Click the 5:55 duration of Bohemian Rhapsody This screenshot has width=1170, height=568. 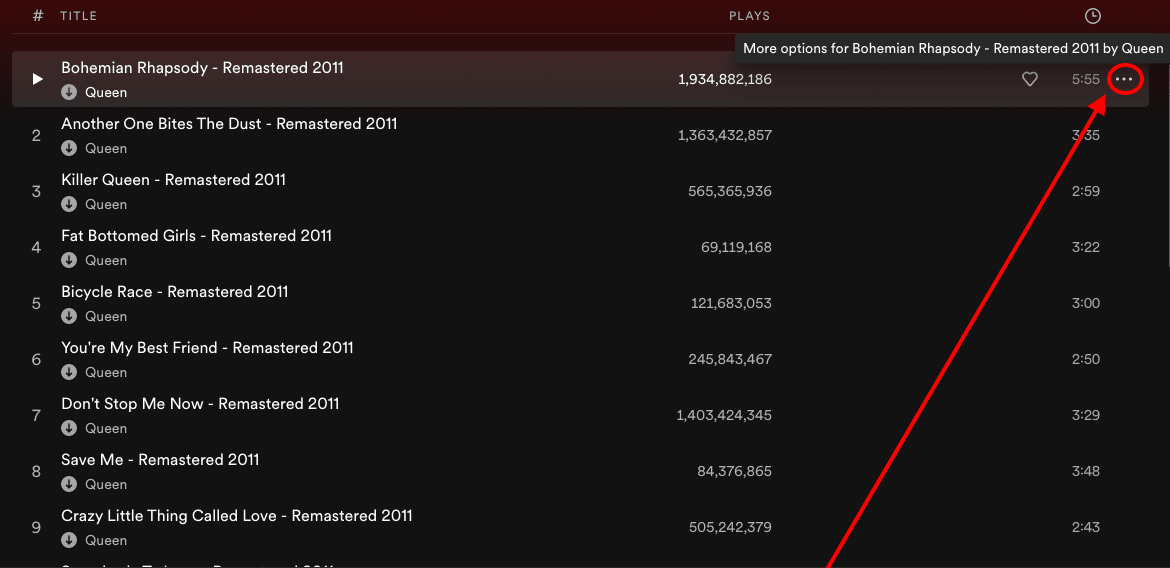(x=1086, y=79)
